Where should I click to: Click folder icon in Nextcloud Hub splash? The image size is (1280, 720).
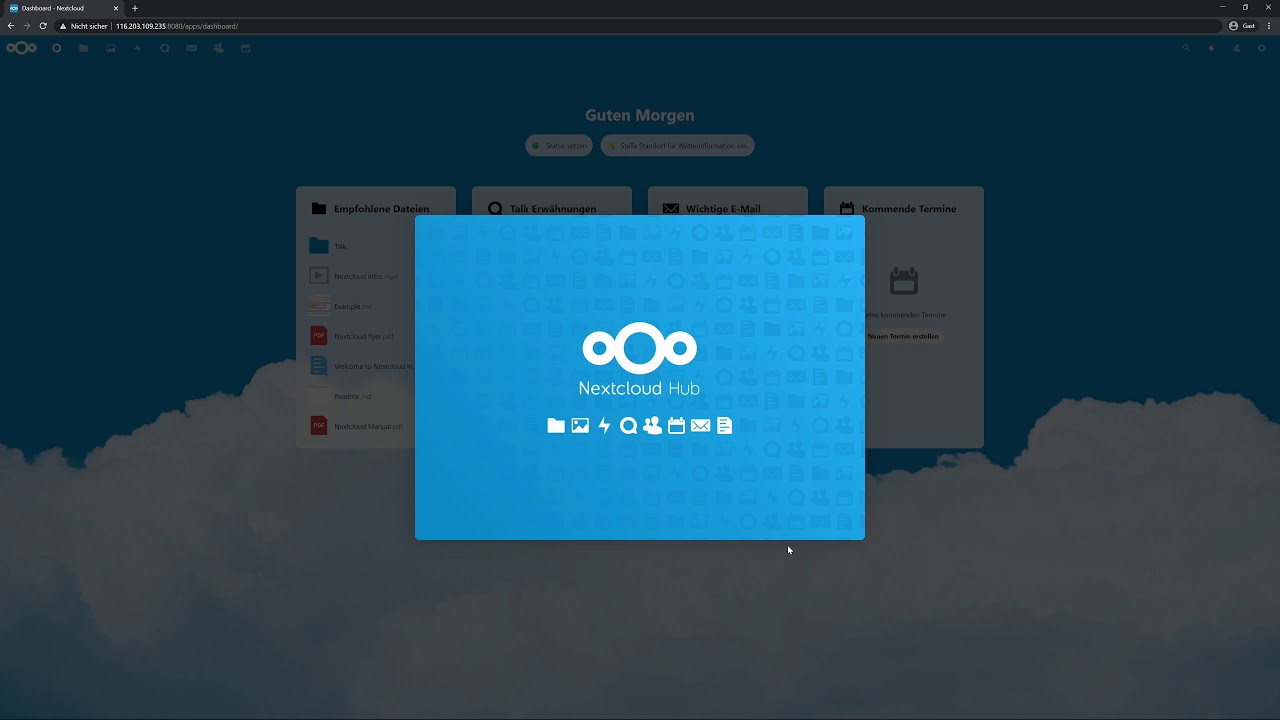click(x=556, y=426)
